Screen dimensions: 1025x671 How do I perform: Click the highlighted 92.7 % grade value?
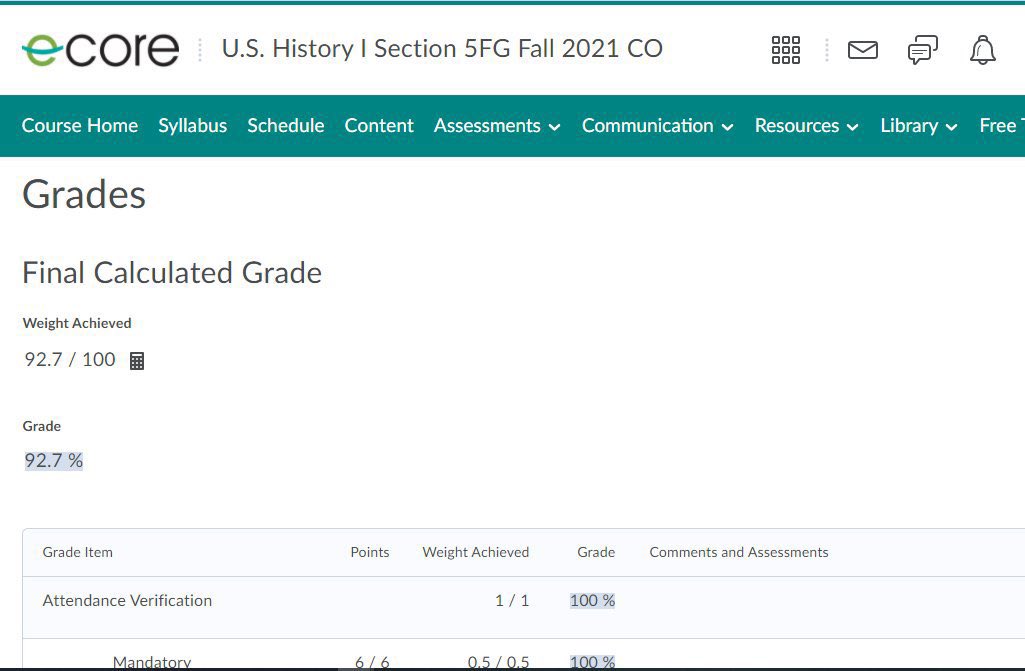[x=54, y=460]
